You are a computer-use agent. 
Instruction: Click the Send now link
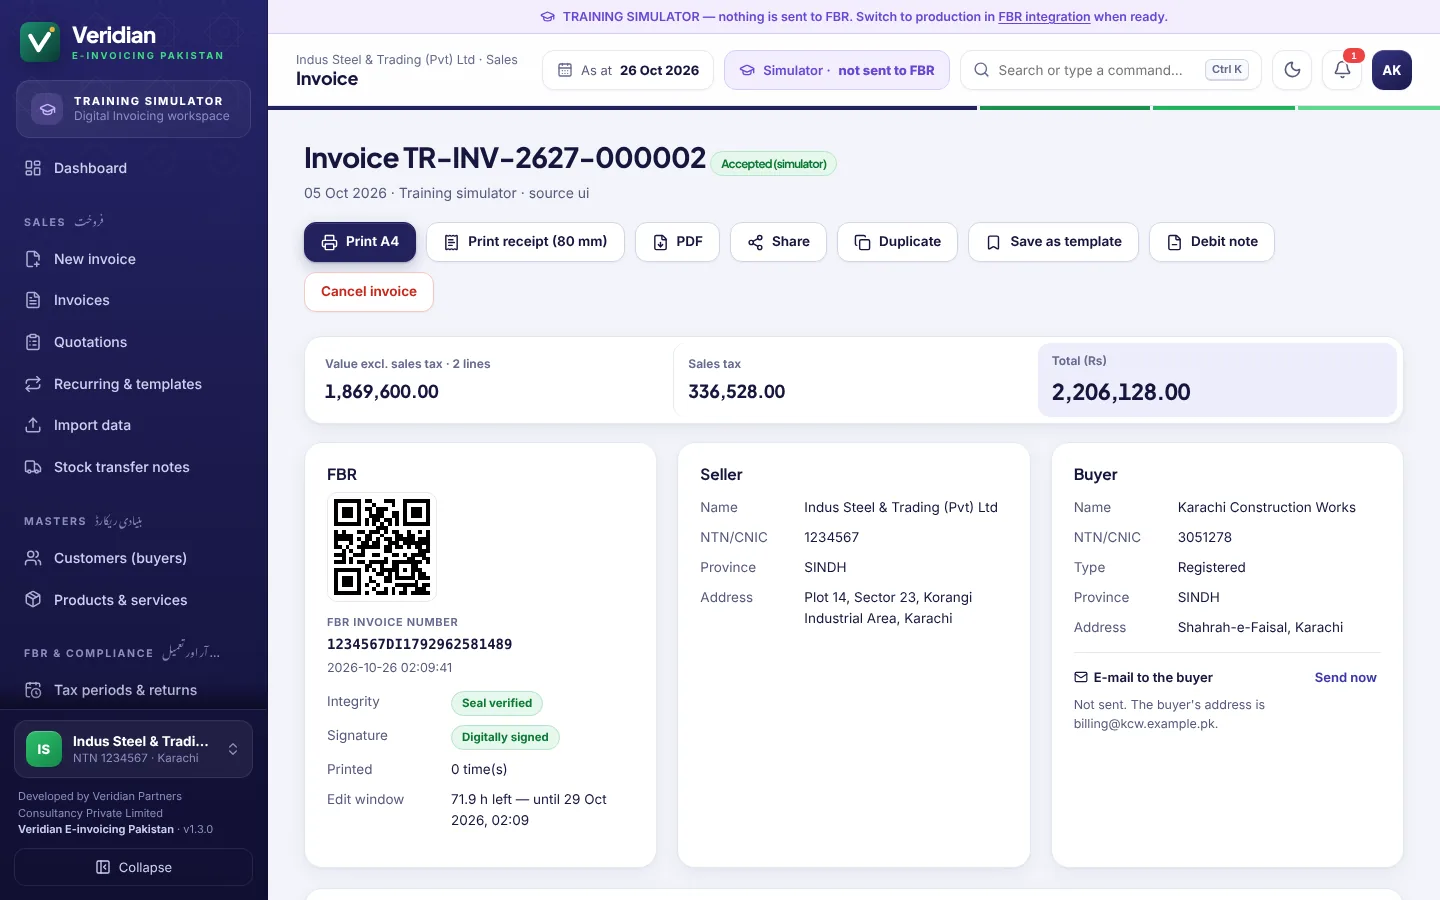click(1345, 677)
